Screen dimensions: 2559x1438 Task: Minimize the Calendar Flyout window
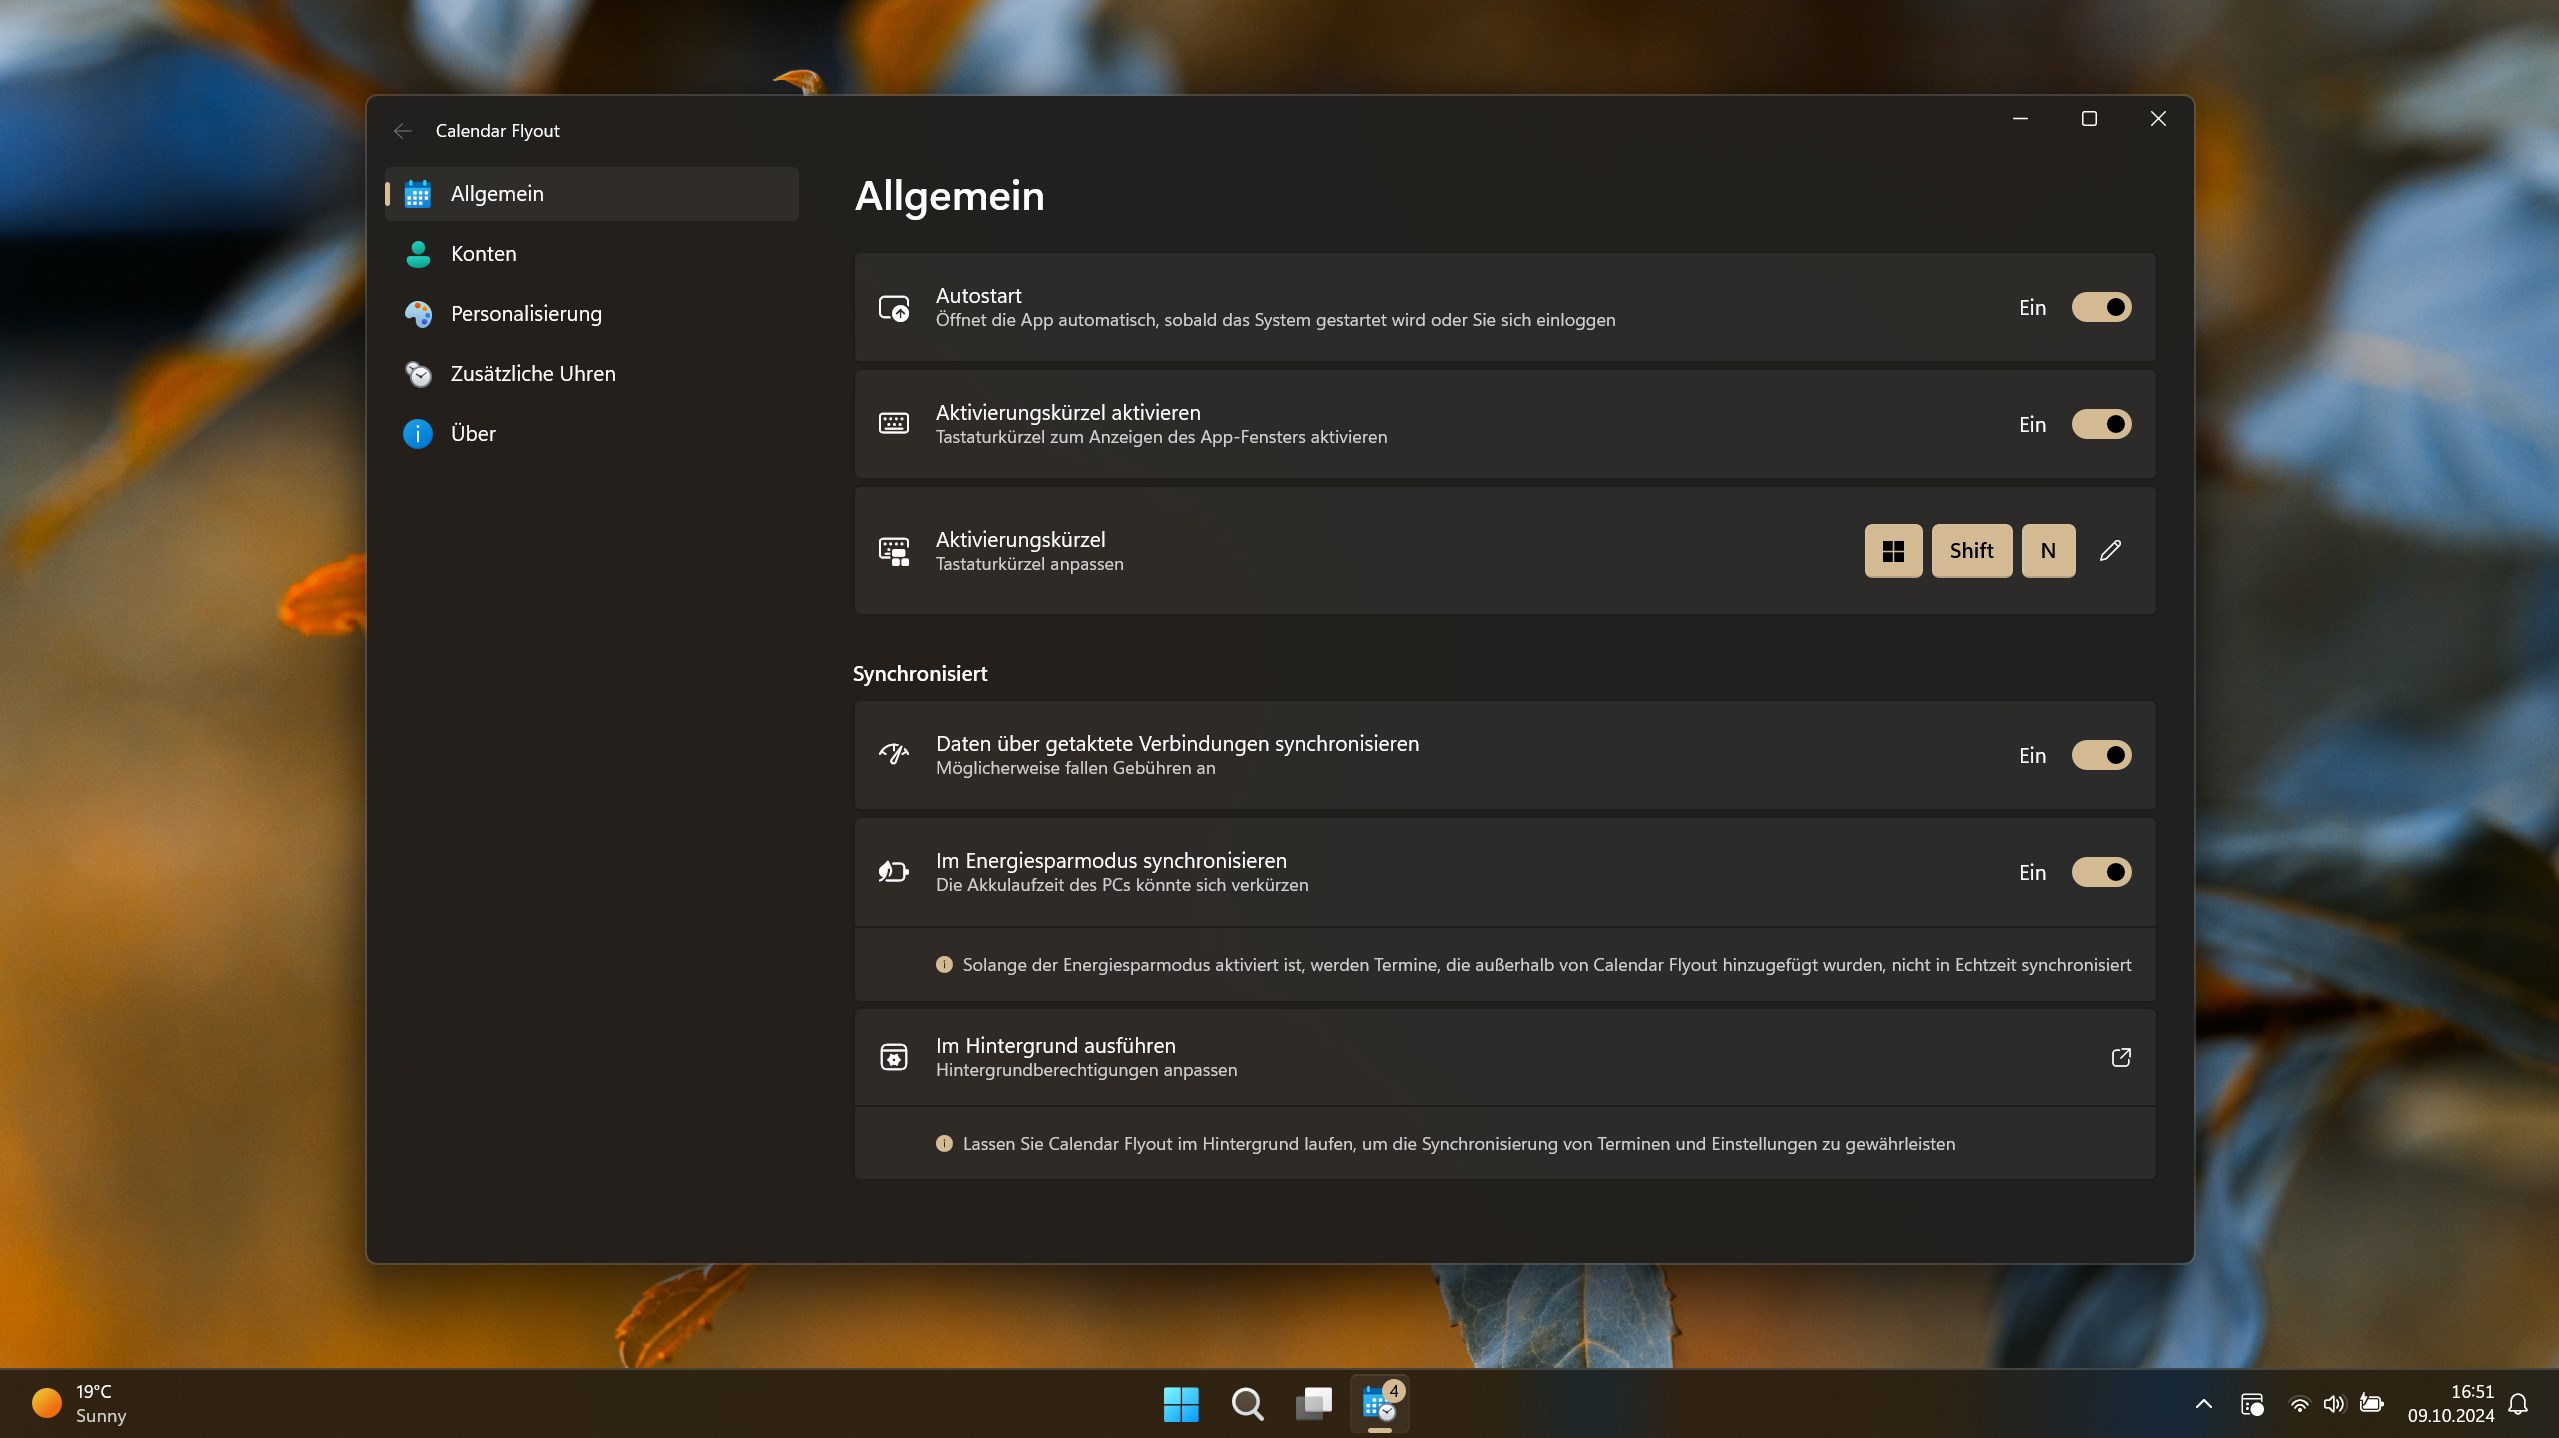point(2020,119)
